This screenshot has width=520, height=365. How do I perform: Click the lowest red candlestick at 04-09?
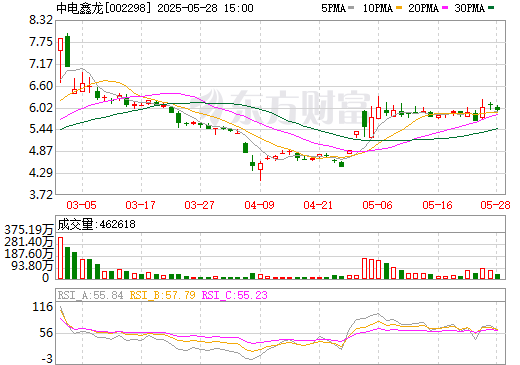(x=260, y=170)
